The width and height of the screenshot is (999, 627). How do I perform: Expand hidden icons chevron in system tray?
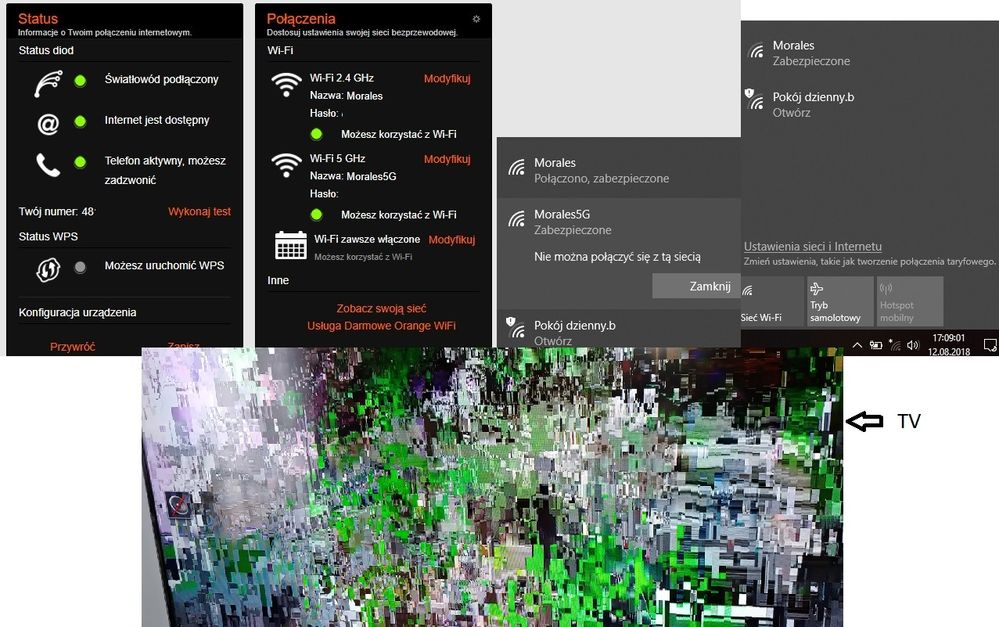(857, 345)
